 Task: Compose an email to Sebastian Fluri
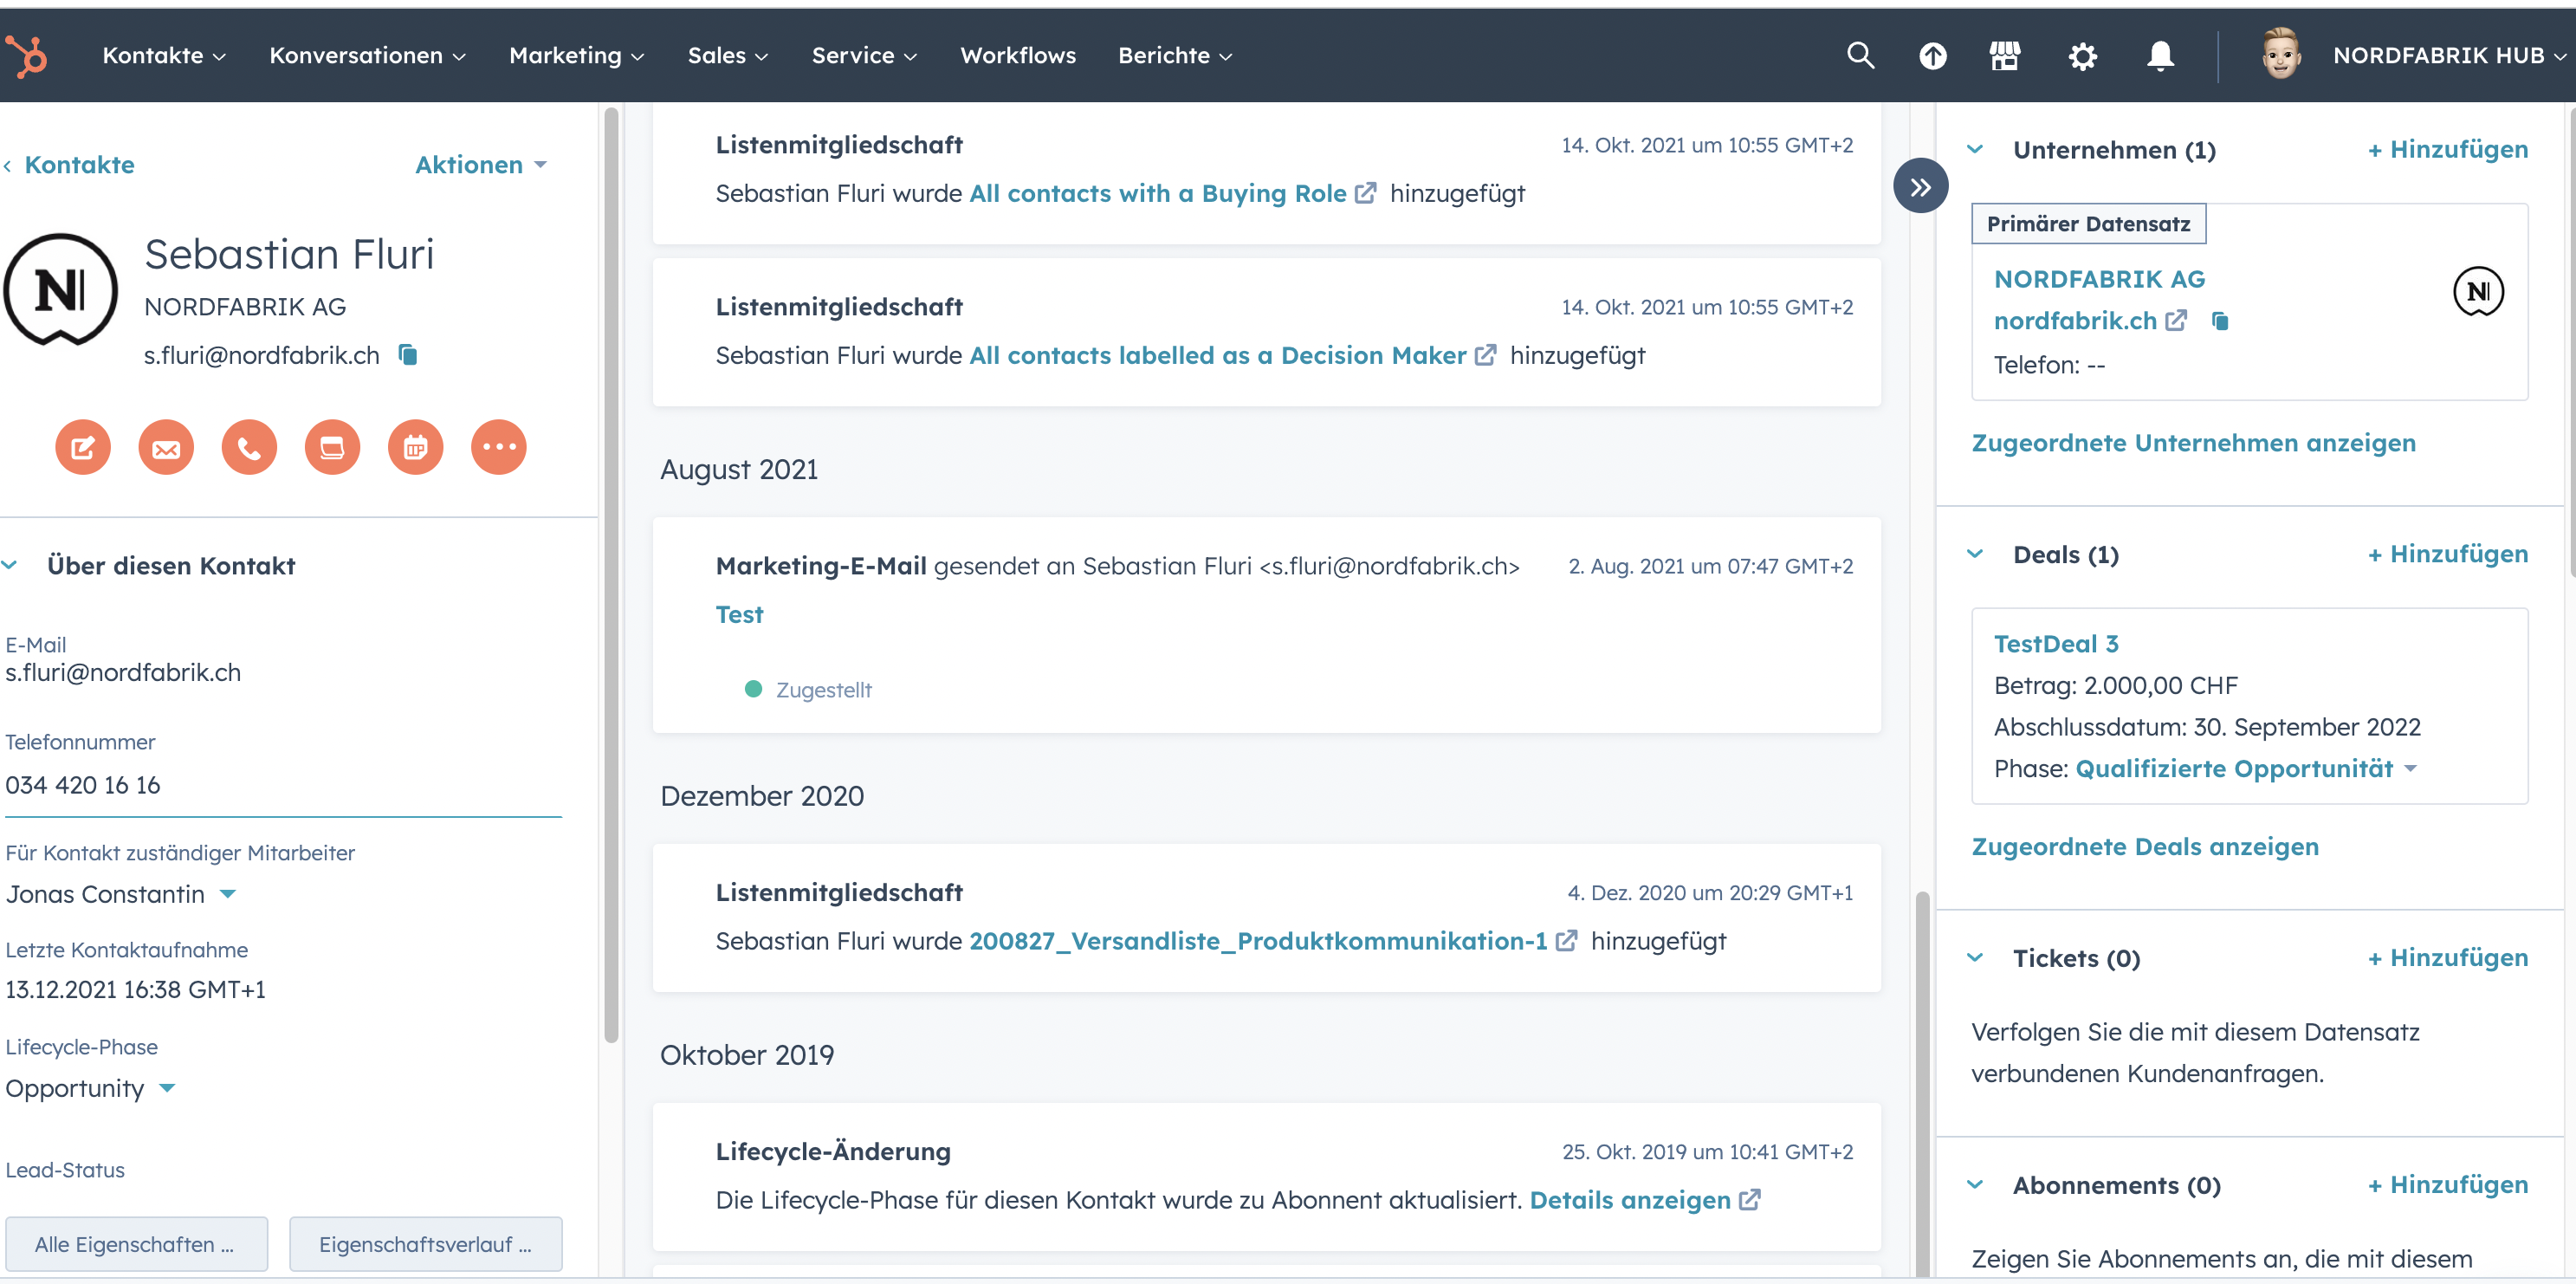pyautogui.click(x=165, y=447)
